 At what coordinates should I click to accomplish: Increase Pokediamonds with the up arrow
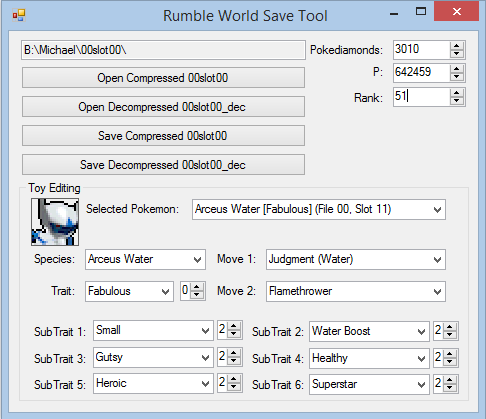457,46
